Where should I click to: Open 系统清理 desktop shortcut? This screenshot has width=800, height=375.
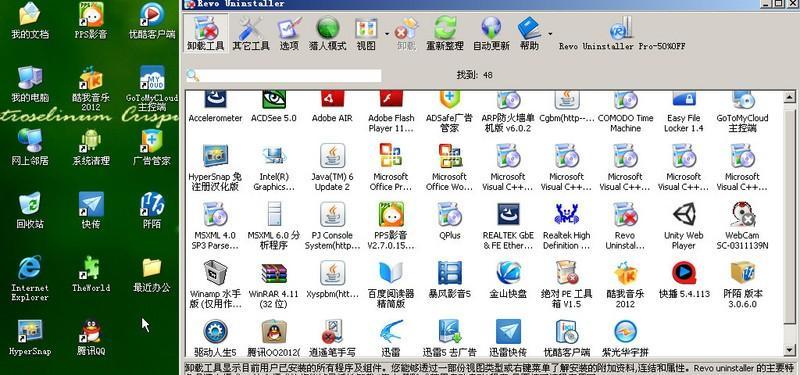pyautogui.click(x=91, y=147)
